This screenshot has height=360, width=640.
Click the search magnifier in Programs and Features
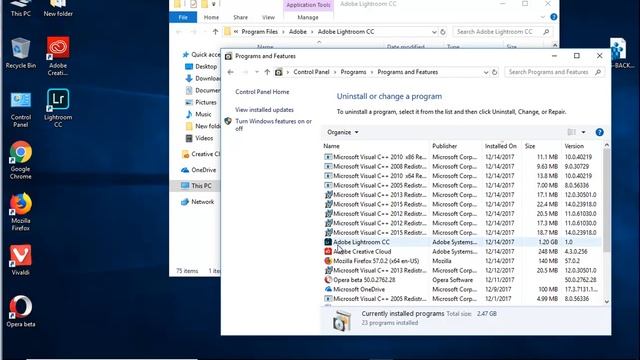click(x=598, y=72)
